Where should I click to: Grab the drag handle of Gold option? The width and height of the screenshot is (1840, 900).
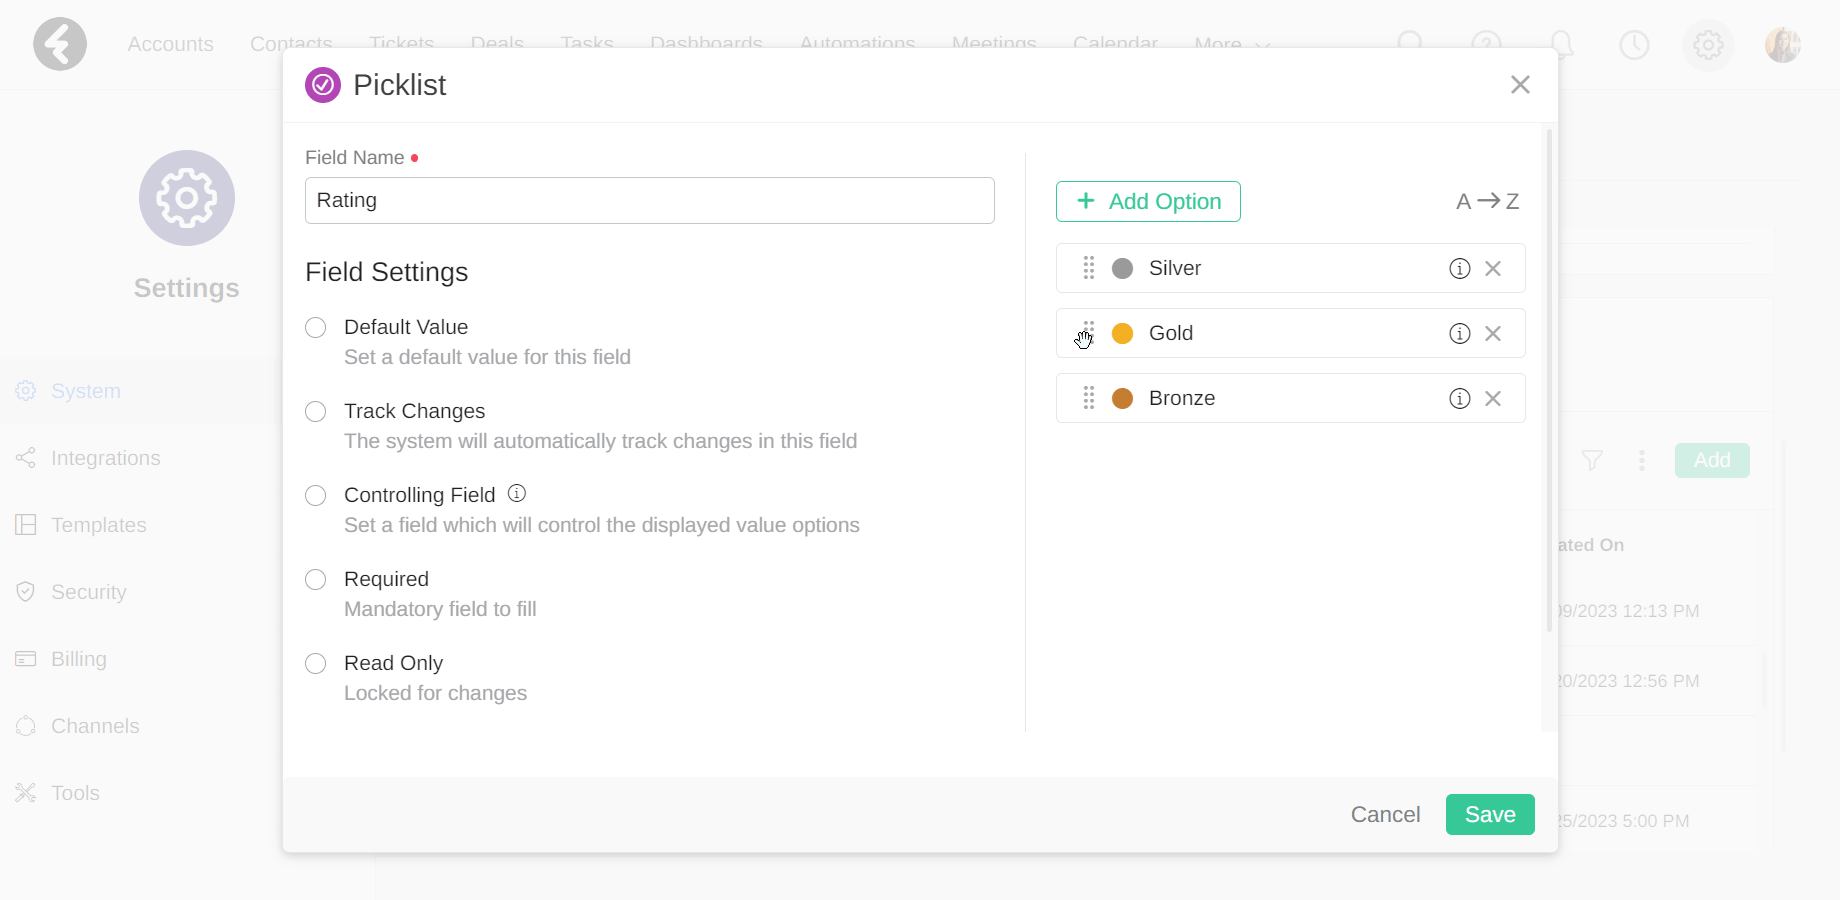pos(1089,333)
